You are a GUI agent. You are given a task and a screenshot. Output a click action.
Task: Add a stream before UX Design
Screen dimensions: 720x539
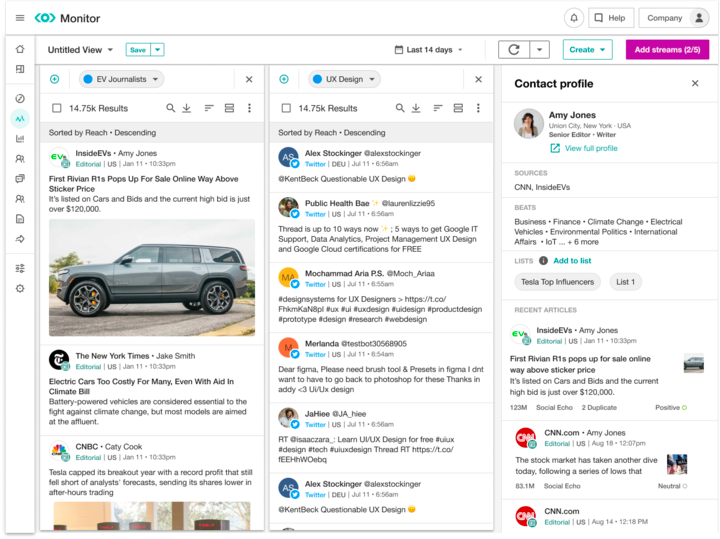click(x=284, y=79)
